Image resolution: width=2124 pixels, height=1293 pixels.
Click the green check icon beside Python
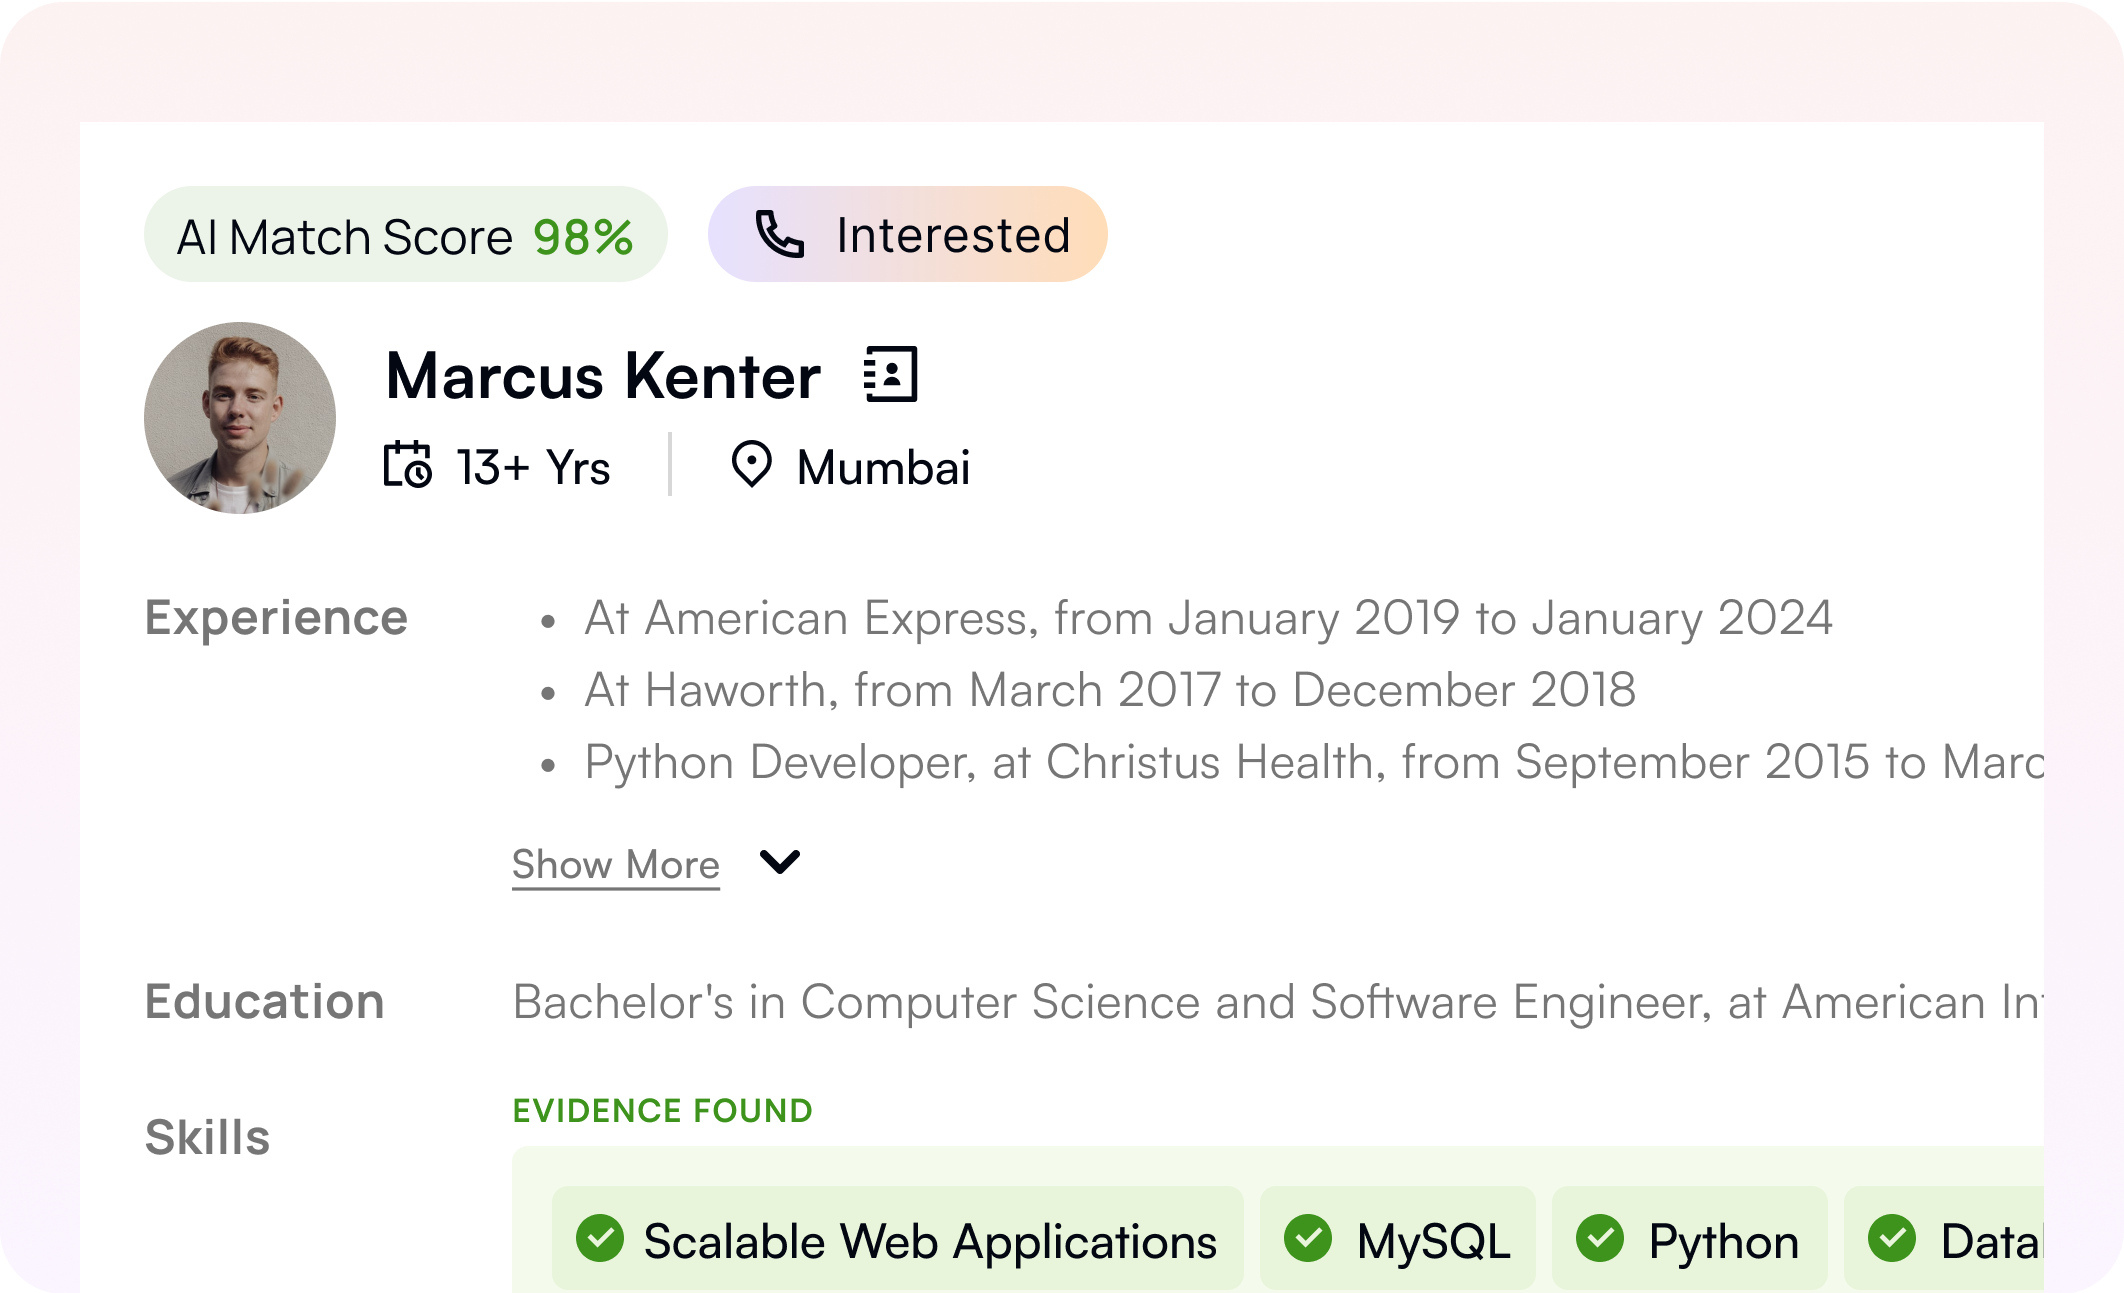1600,1238
